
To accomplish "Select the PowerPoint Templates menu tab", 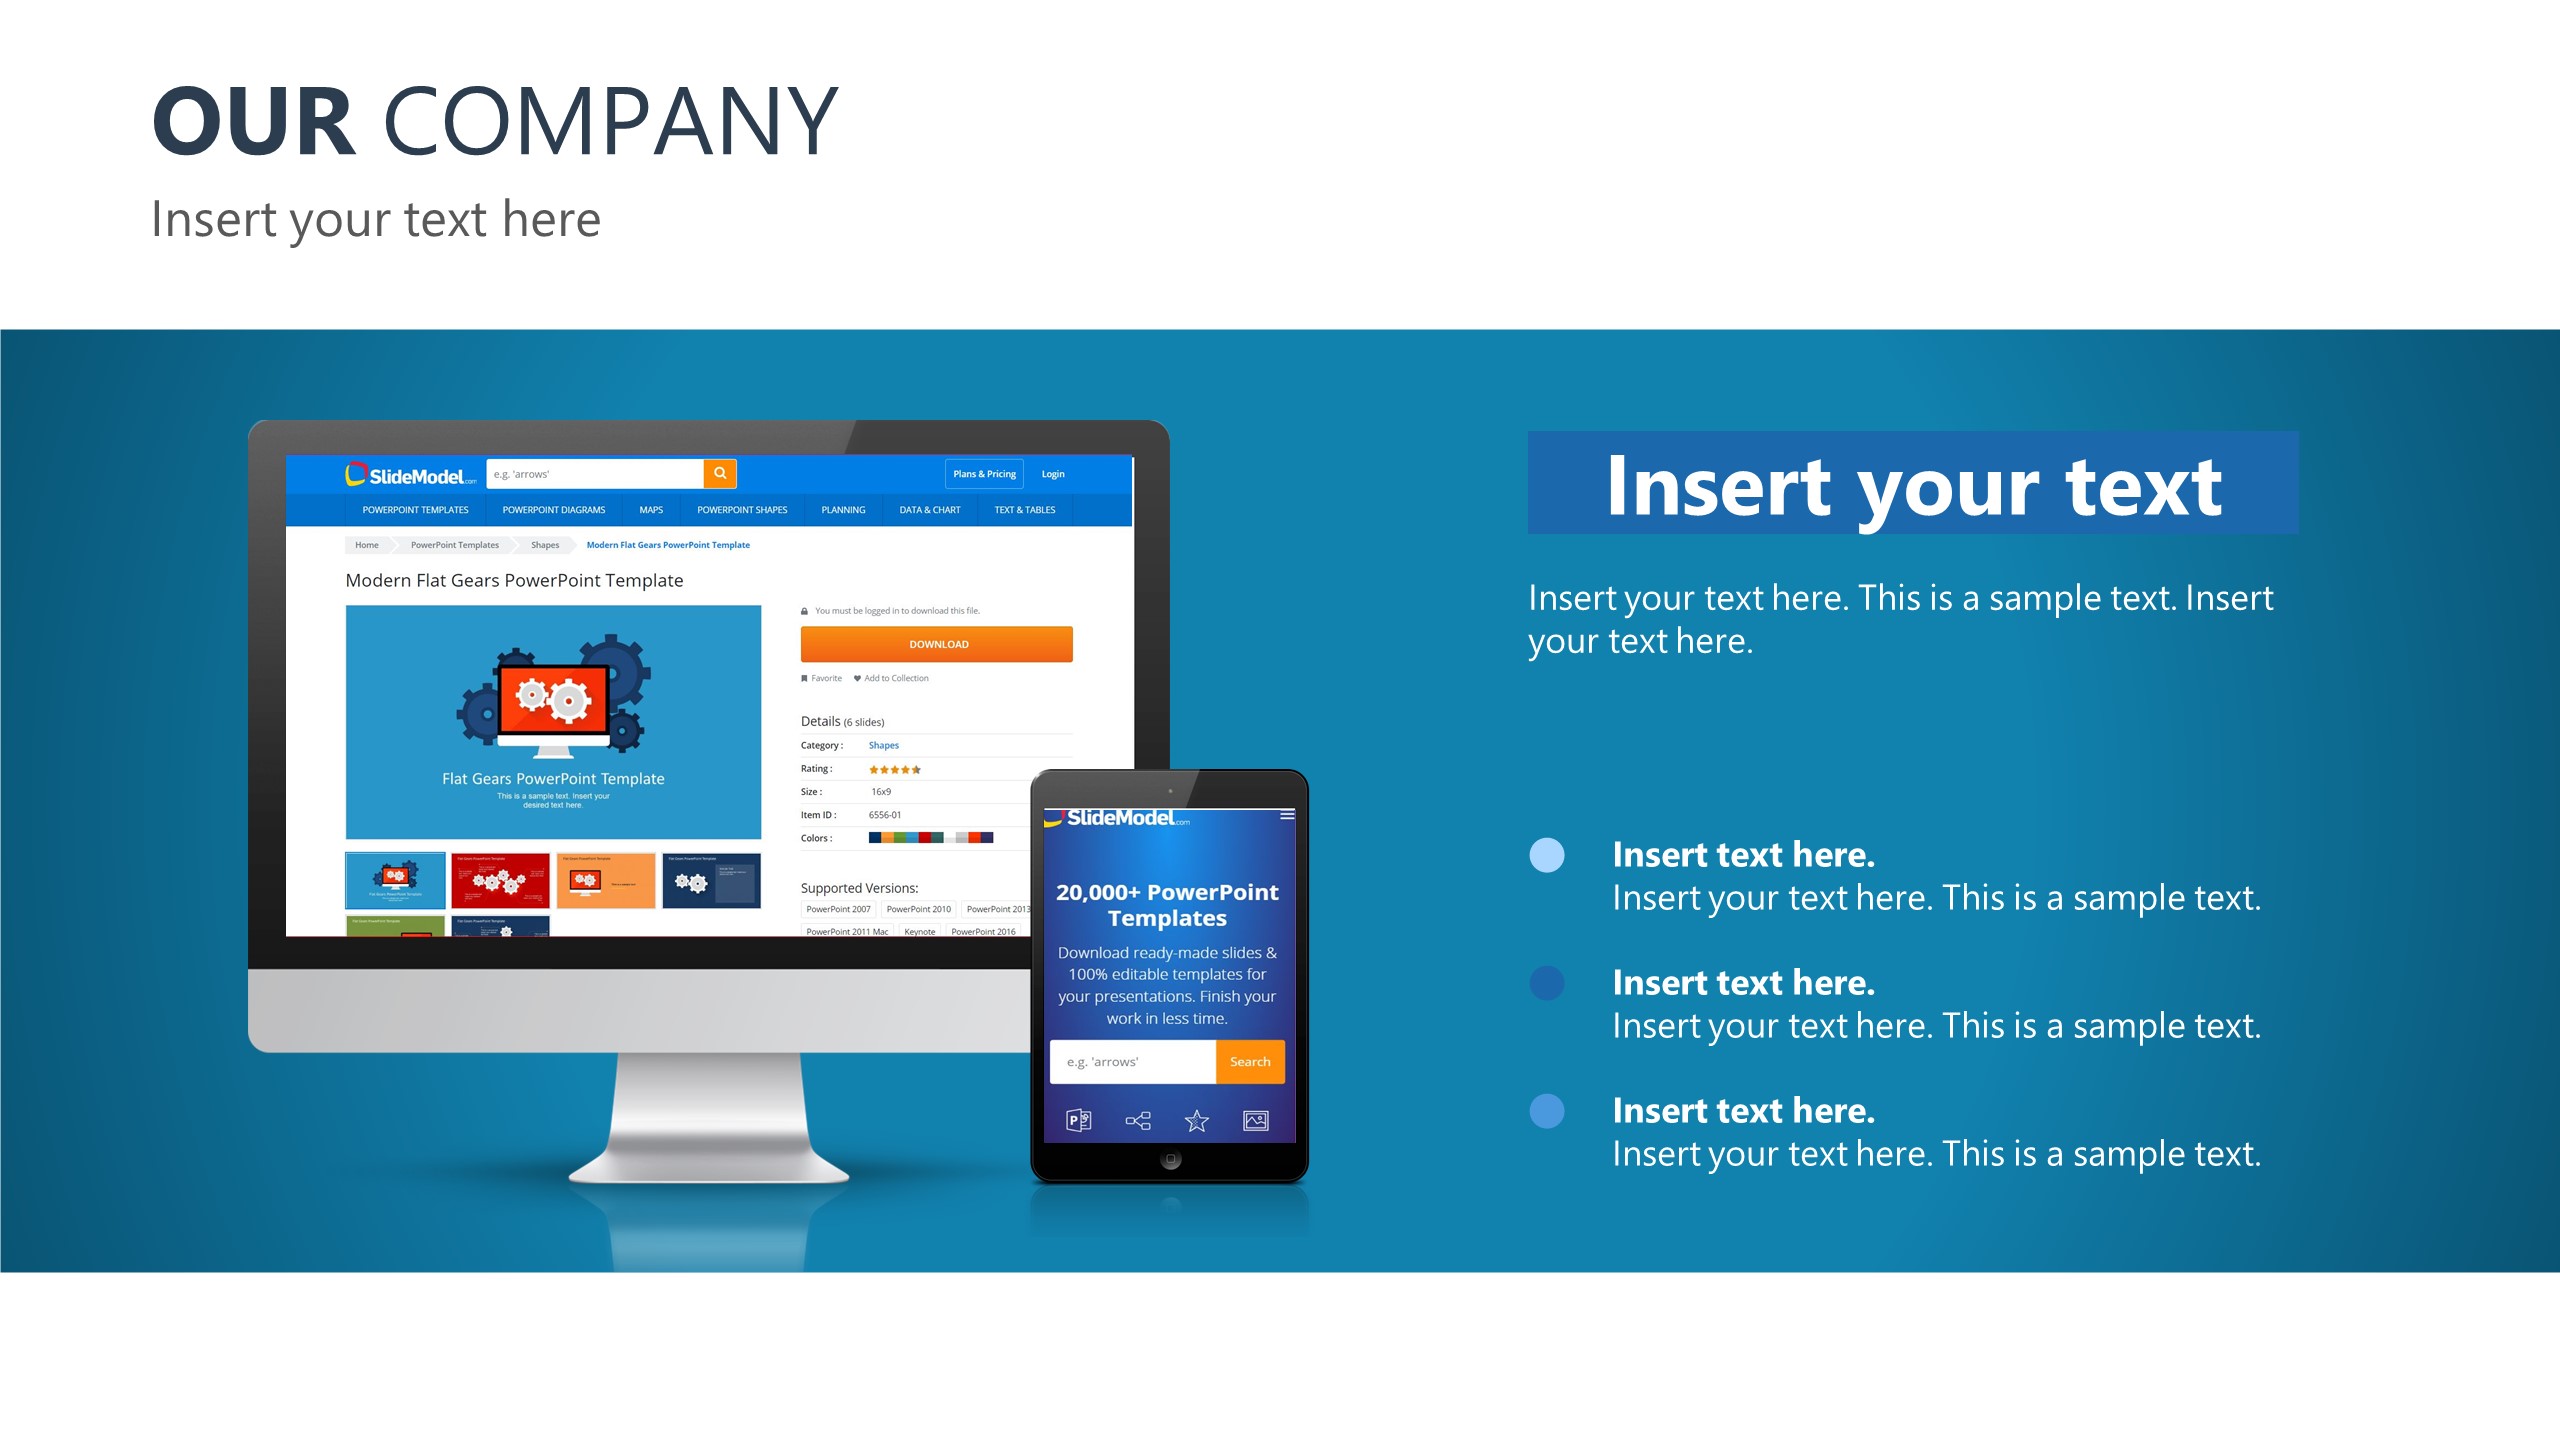I will (406, 508).
